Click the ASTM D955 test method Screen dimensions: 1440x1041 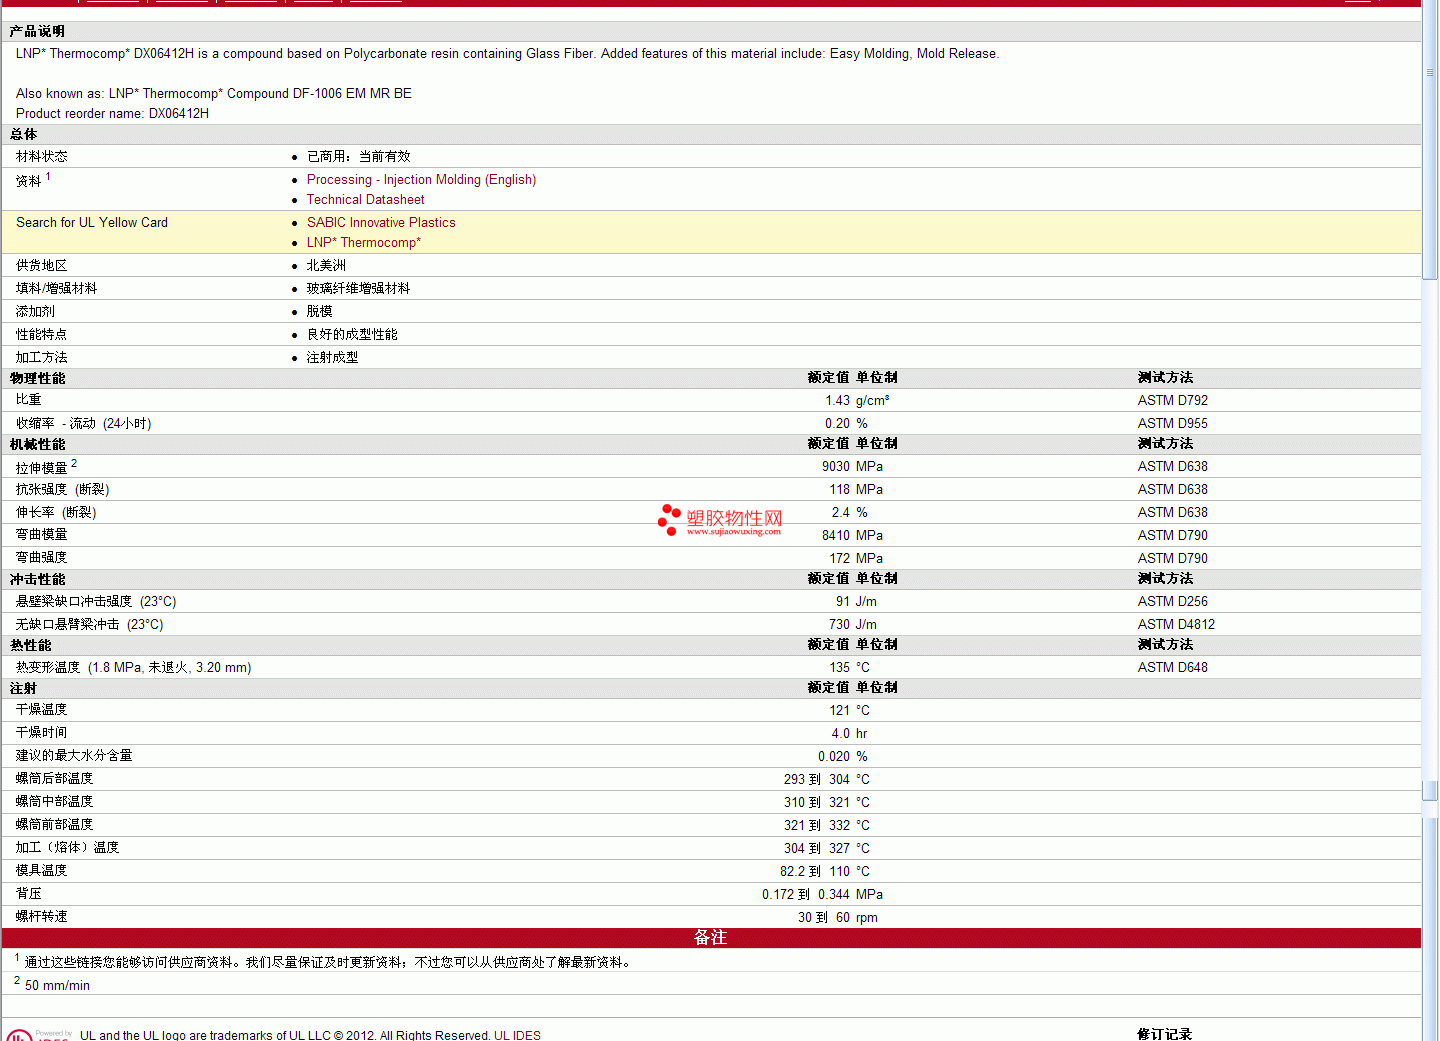pos(1173,424)
